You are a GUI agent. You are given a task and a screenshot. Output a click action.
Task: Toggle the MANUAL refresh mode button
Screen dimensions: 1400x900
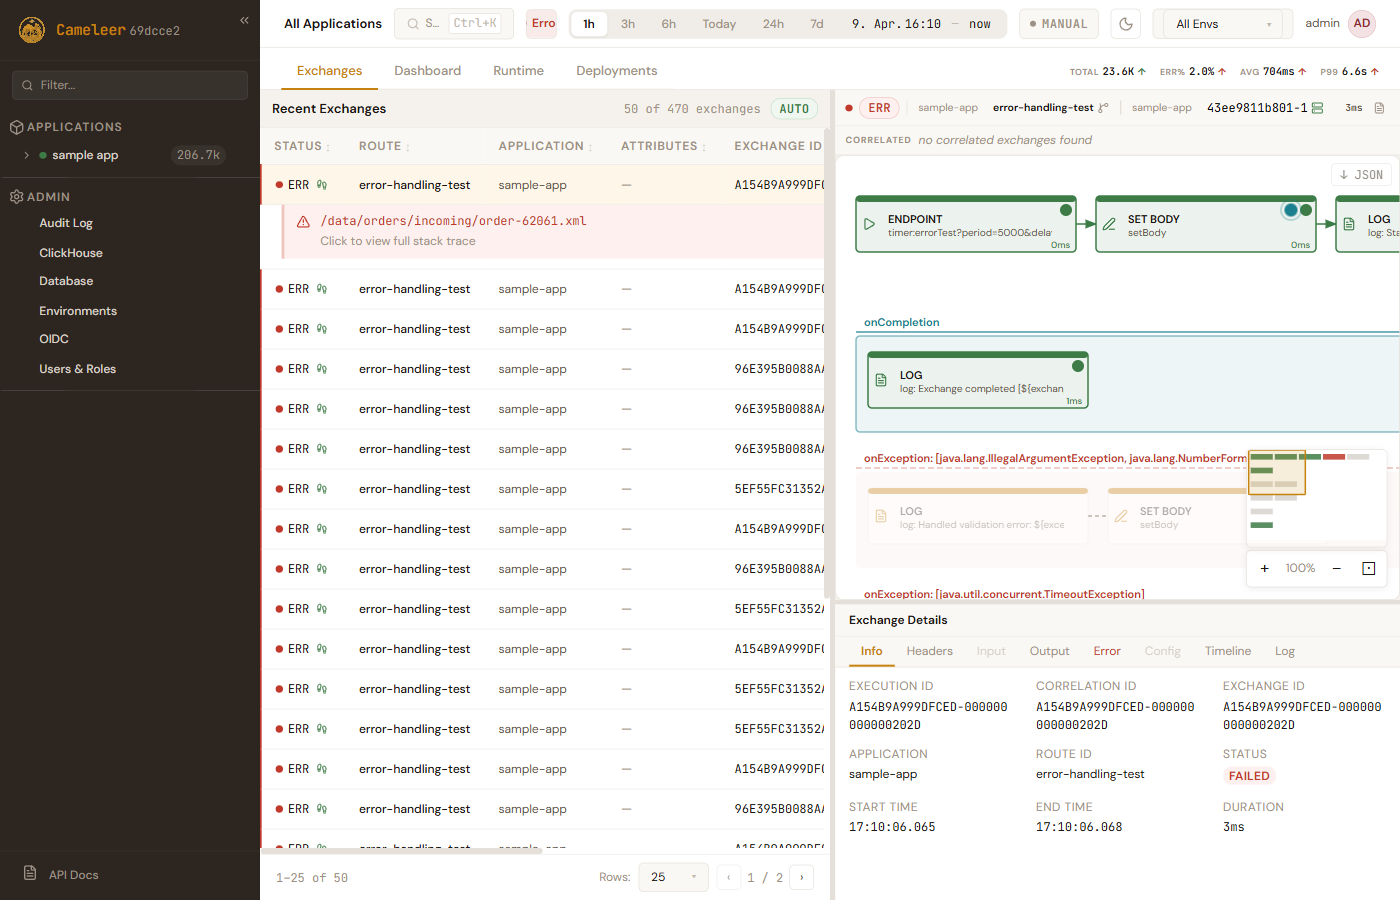(x=1059, y=24)
